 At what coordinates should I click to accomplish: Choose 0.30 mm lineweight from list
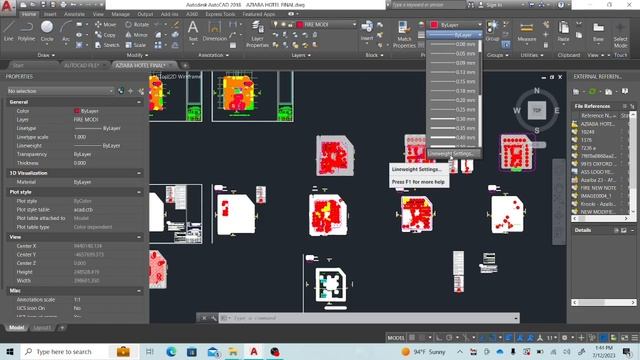pos(452,119)
